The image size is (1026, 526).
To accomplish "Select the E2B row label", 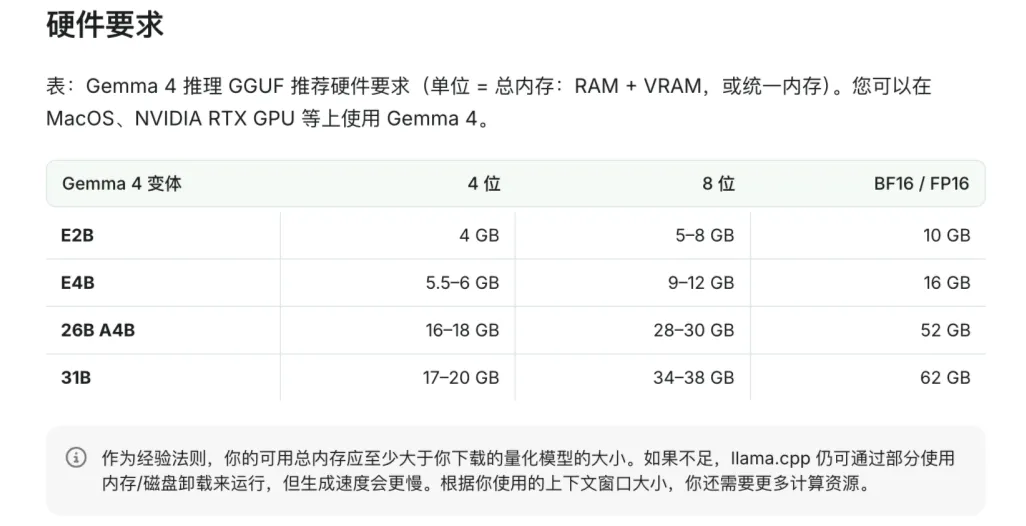I will [78, 236].
